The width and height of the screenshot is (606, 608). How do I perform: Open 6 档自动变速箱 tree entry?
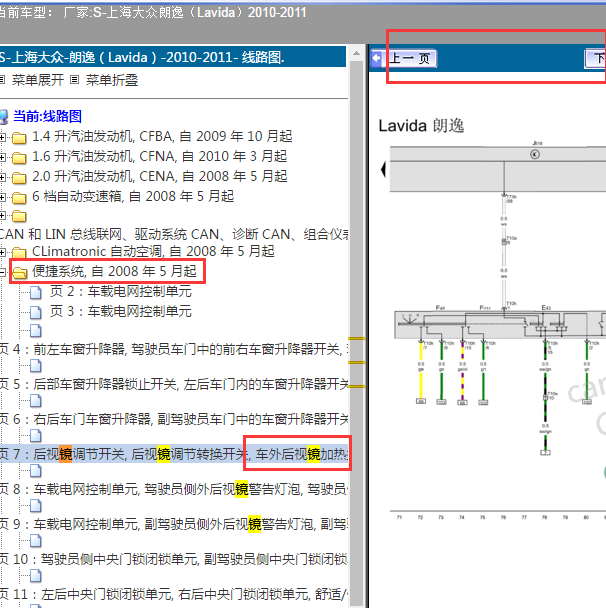[133, 196]
